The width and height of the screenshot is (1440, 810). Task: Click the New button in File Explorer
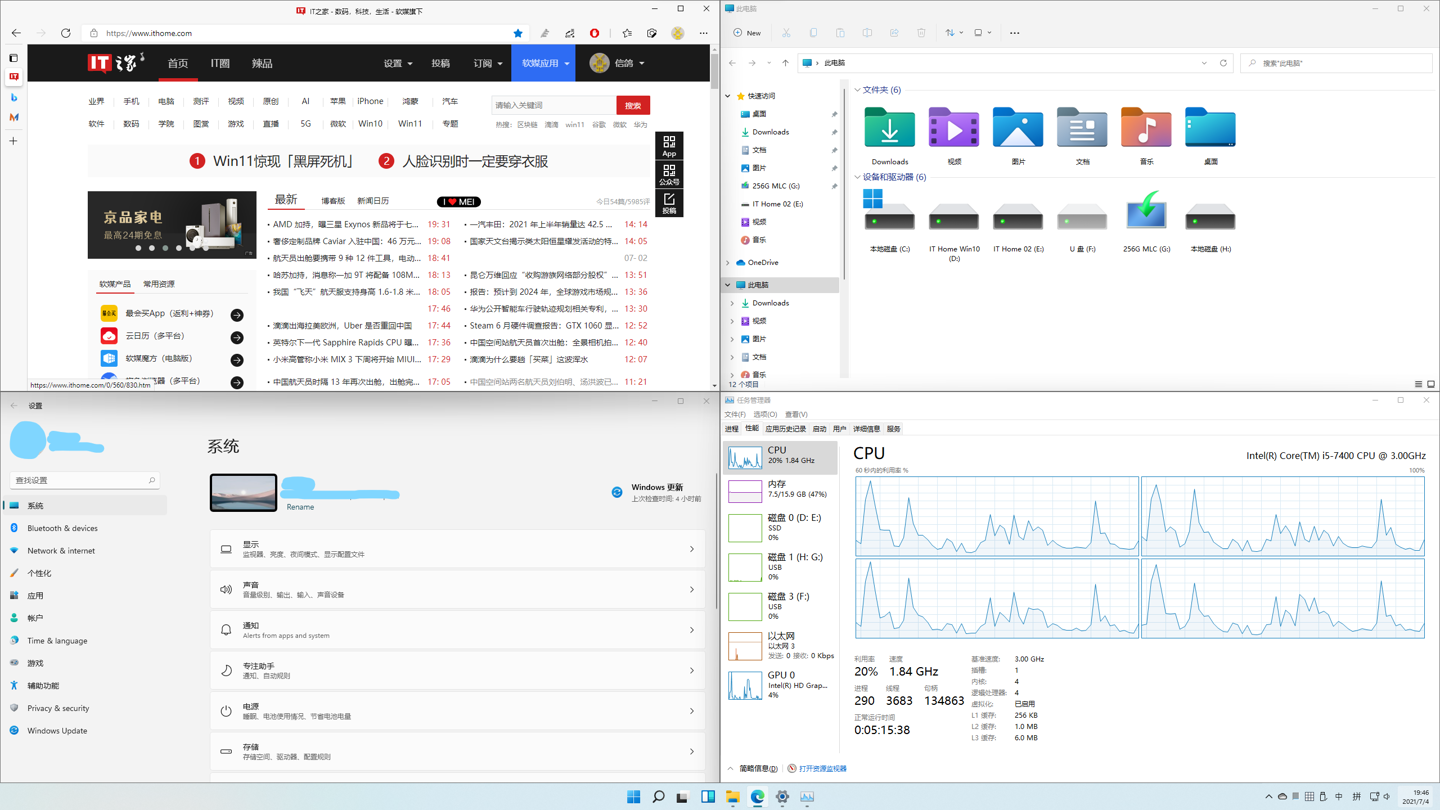(x=747, y=33)
